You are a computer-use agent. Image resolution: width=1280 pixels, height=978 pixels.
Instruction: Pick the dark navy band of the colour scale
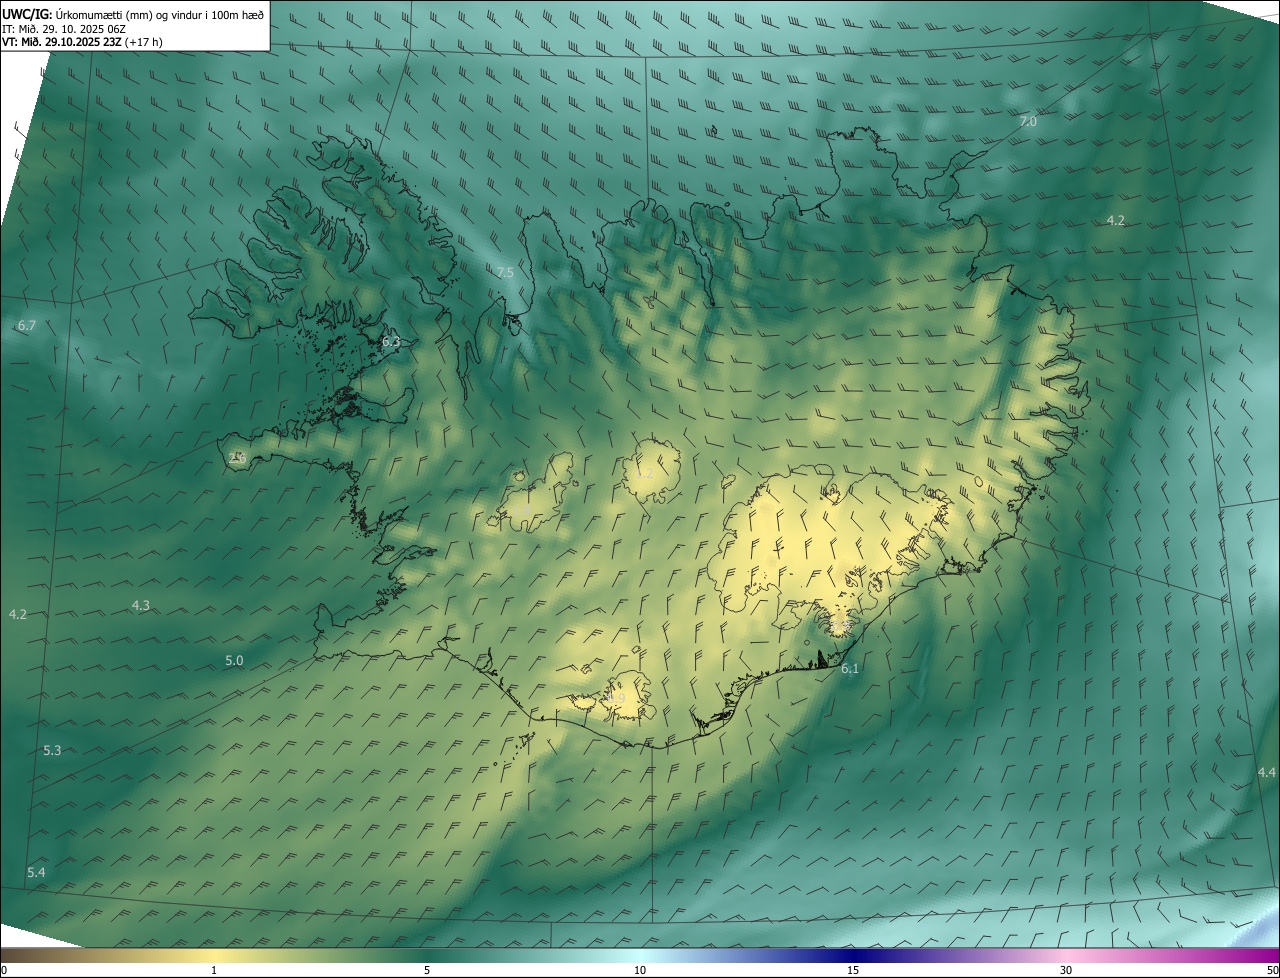click(x=853, y=955)
